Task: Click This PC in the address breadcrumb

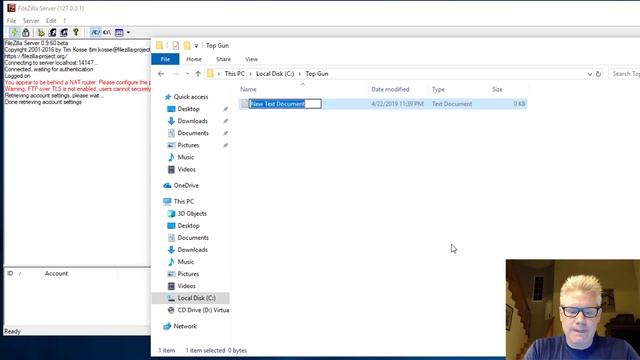Action: point(234,74)
